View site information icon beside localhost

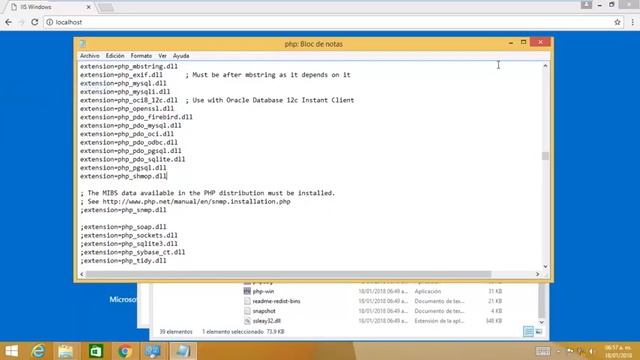(49, 22)
